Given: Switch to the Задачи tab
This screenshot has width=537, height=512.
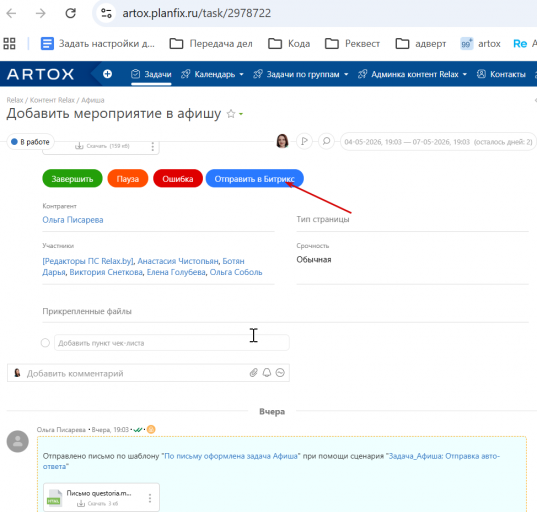Looking at the screenshot, I should 151,74.
